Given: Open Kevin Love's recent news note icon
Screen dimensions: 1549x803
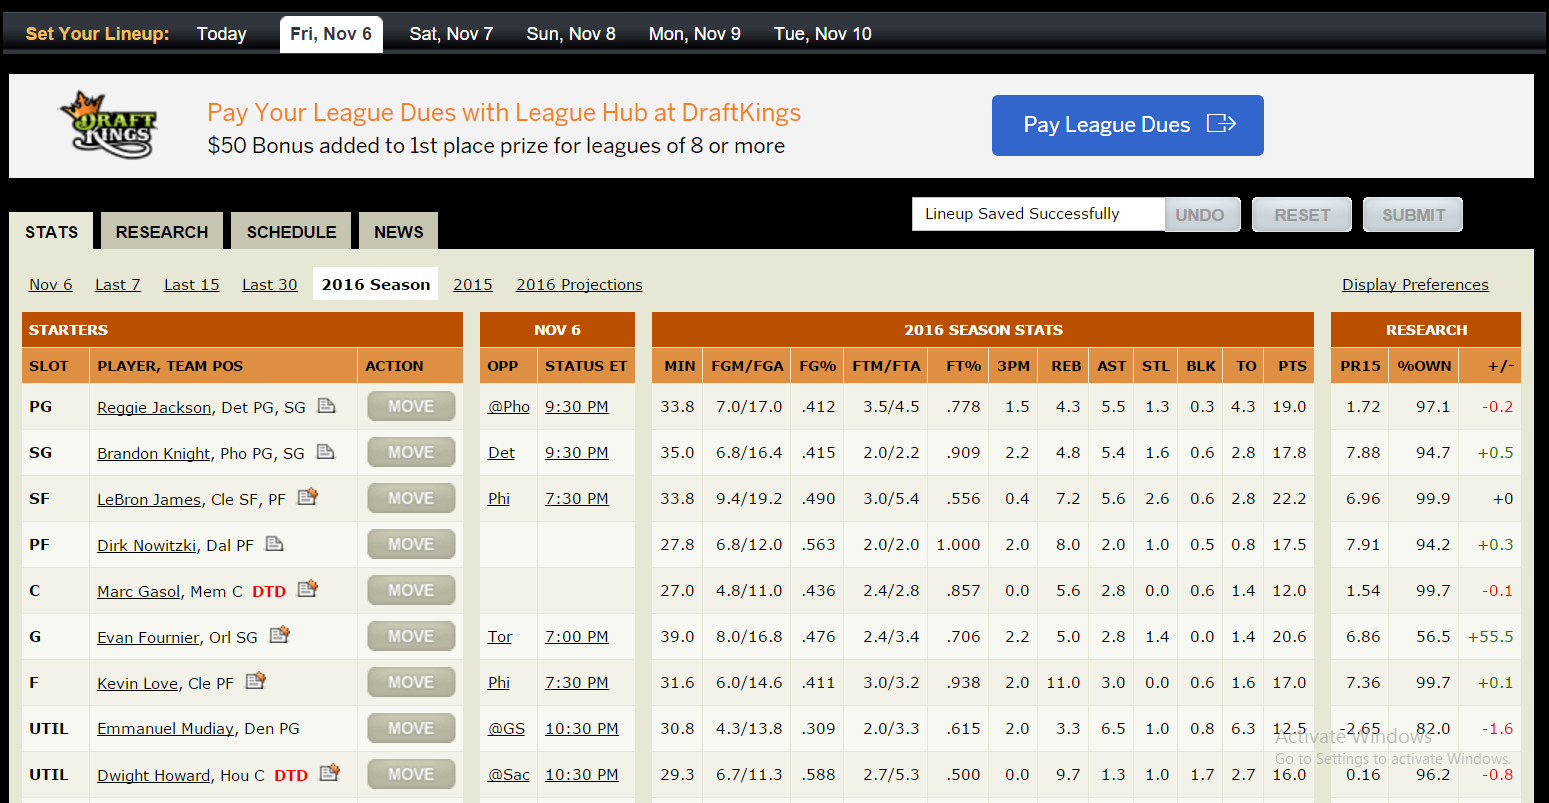Looking at the screenshot, I should click(255, 681).
